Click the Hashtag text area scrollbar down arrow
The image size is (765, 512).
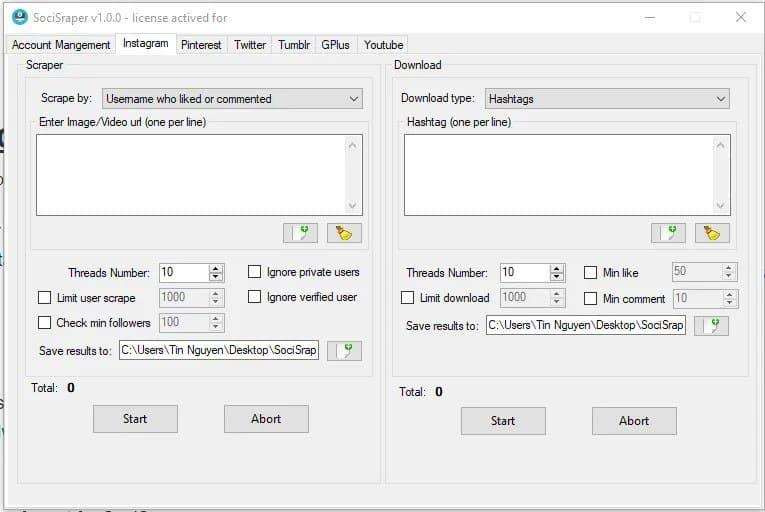tap(721, 205)
